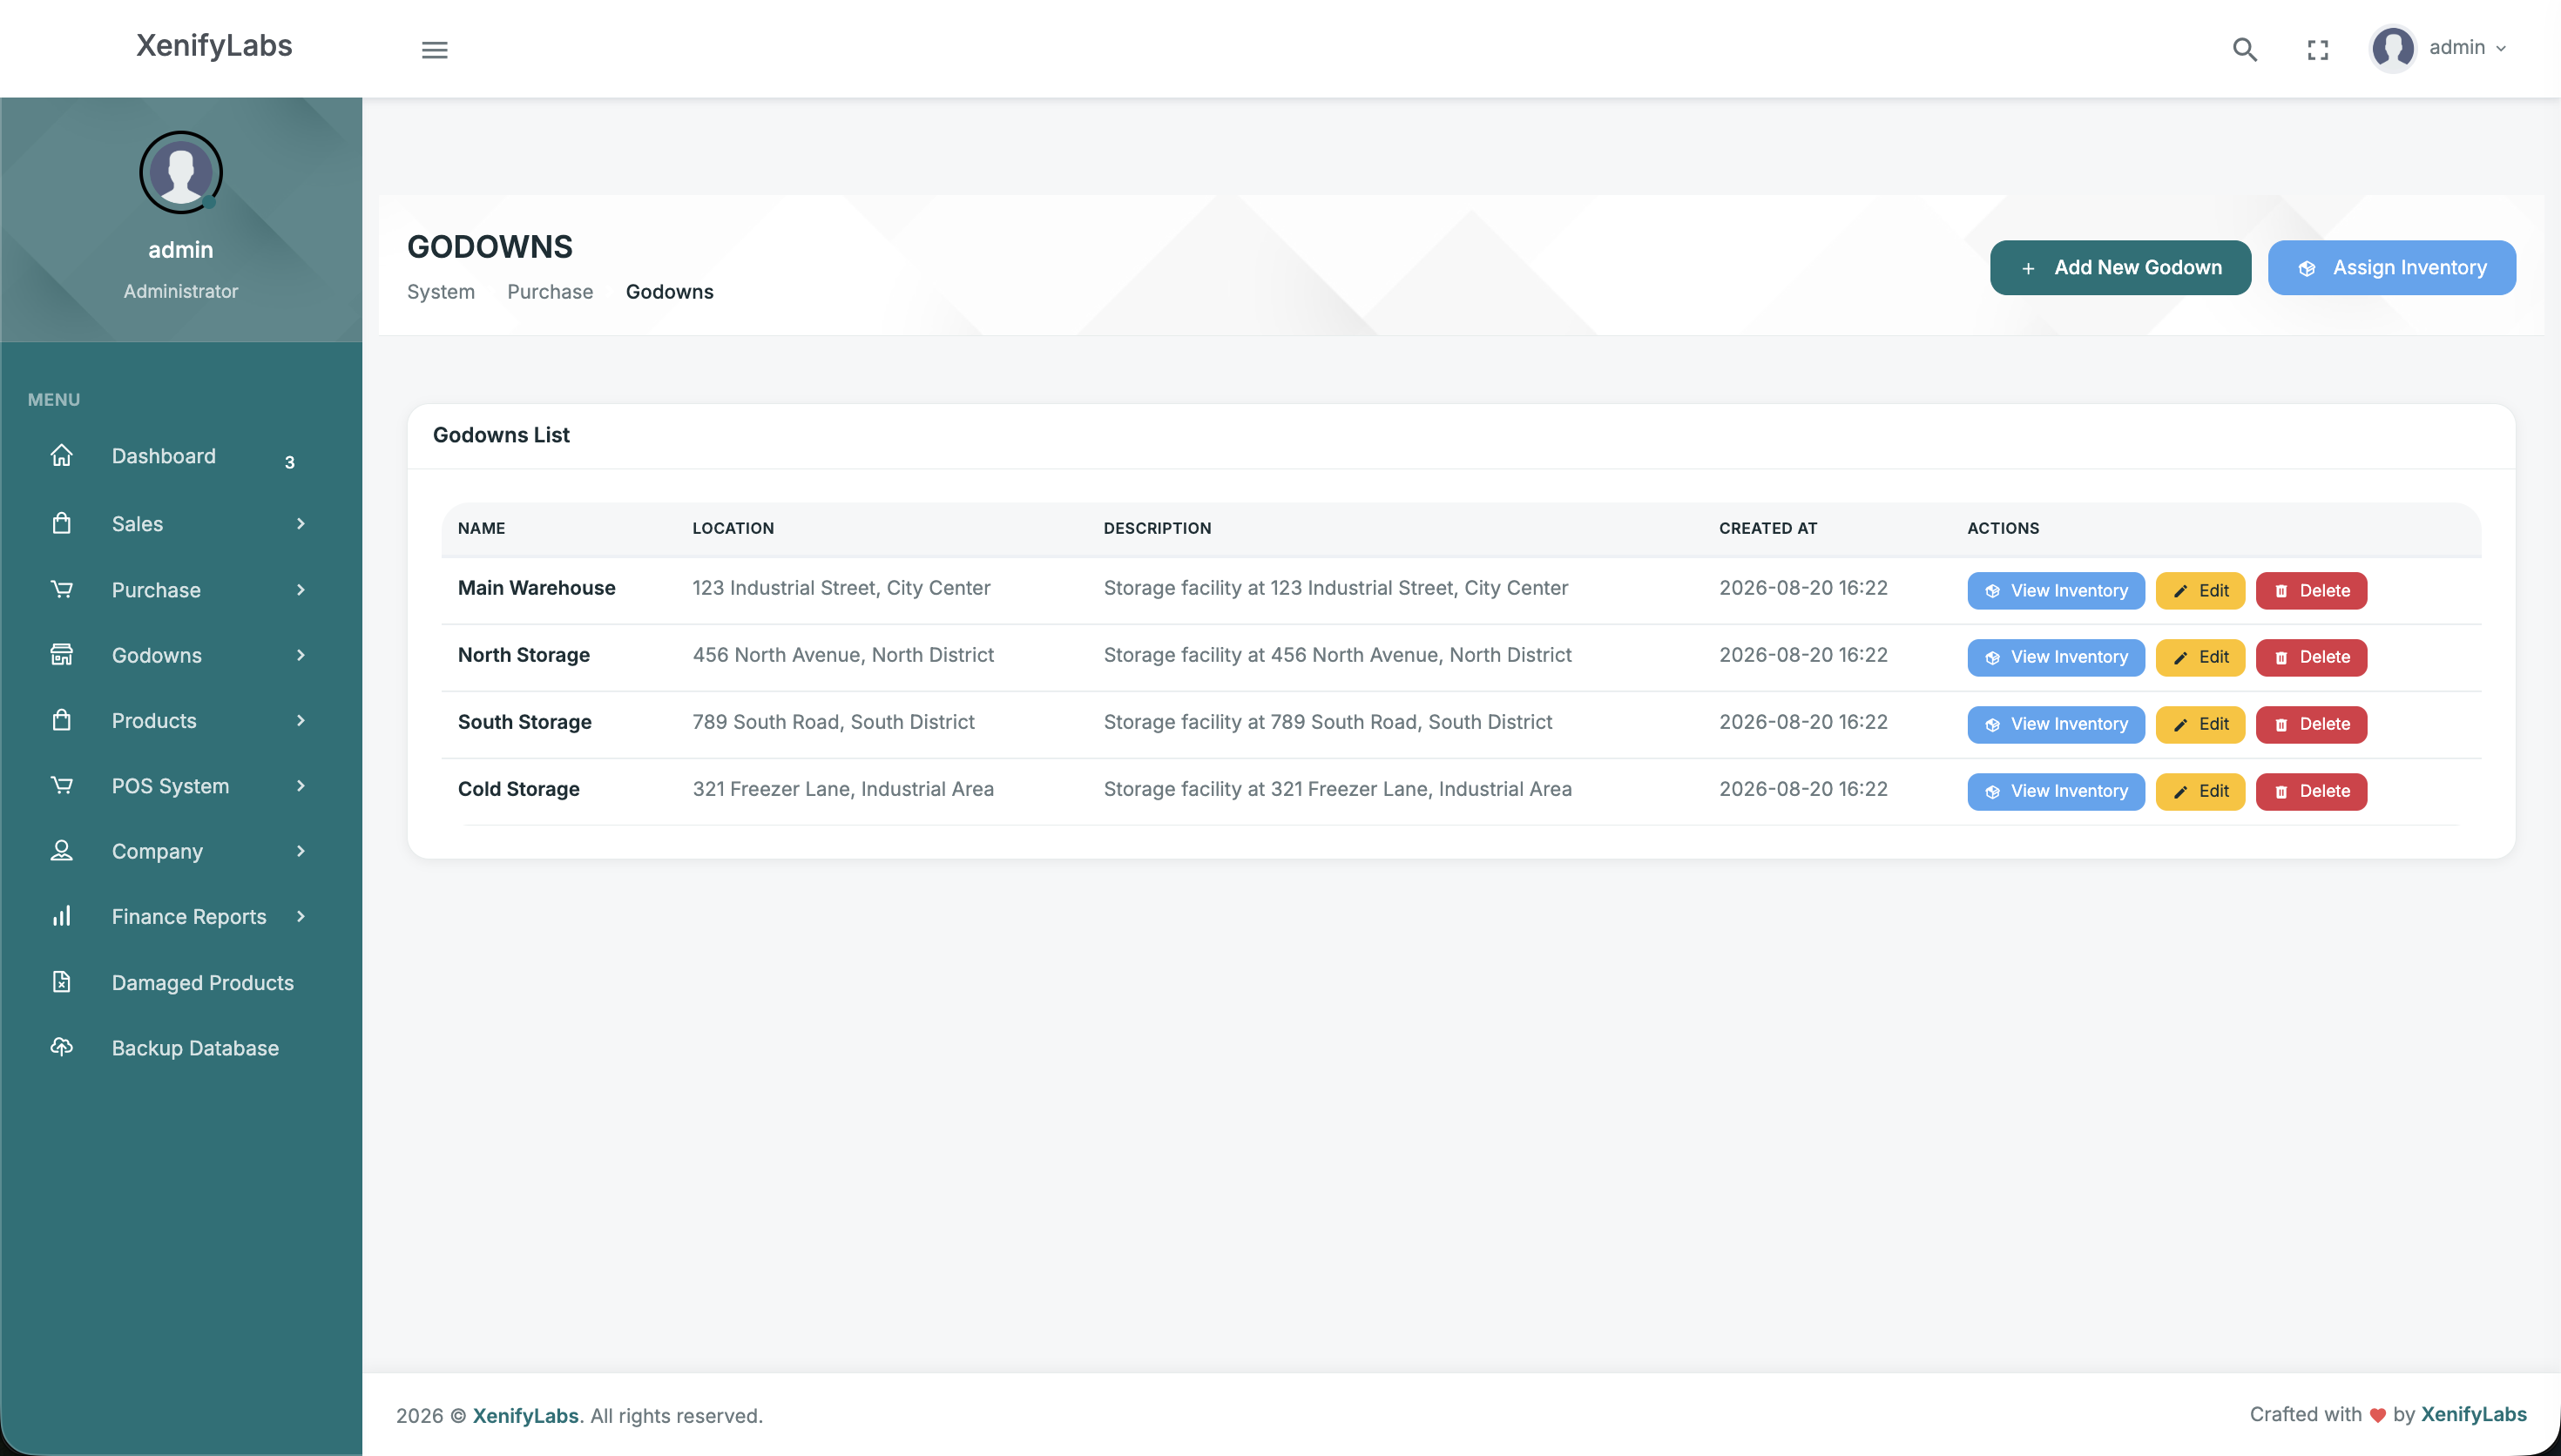
Task: Click the Backup Database cloud upload icon
Action: pos(62,1047)
